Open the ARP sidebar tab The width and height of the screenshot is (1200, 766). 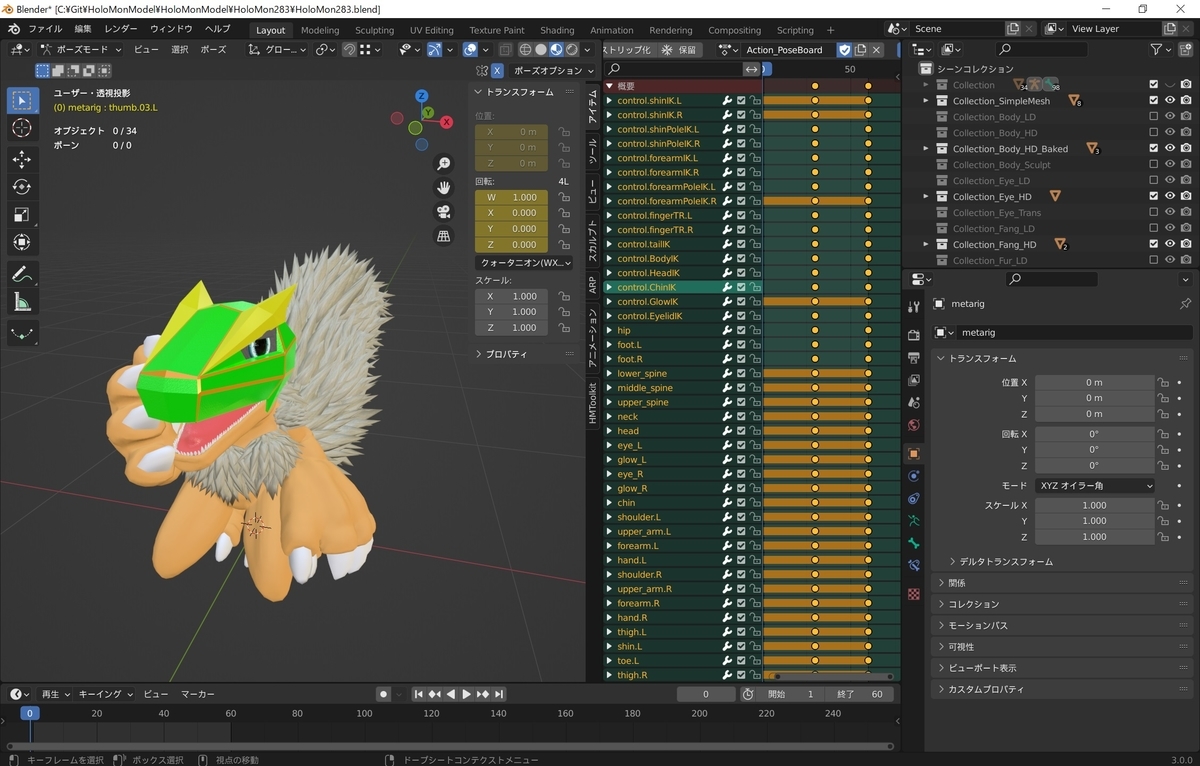[592, 285]
